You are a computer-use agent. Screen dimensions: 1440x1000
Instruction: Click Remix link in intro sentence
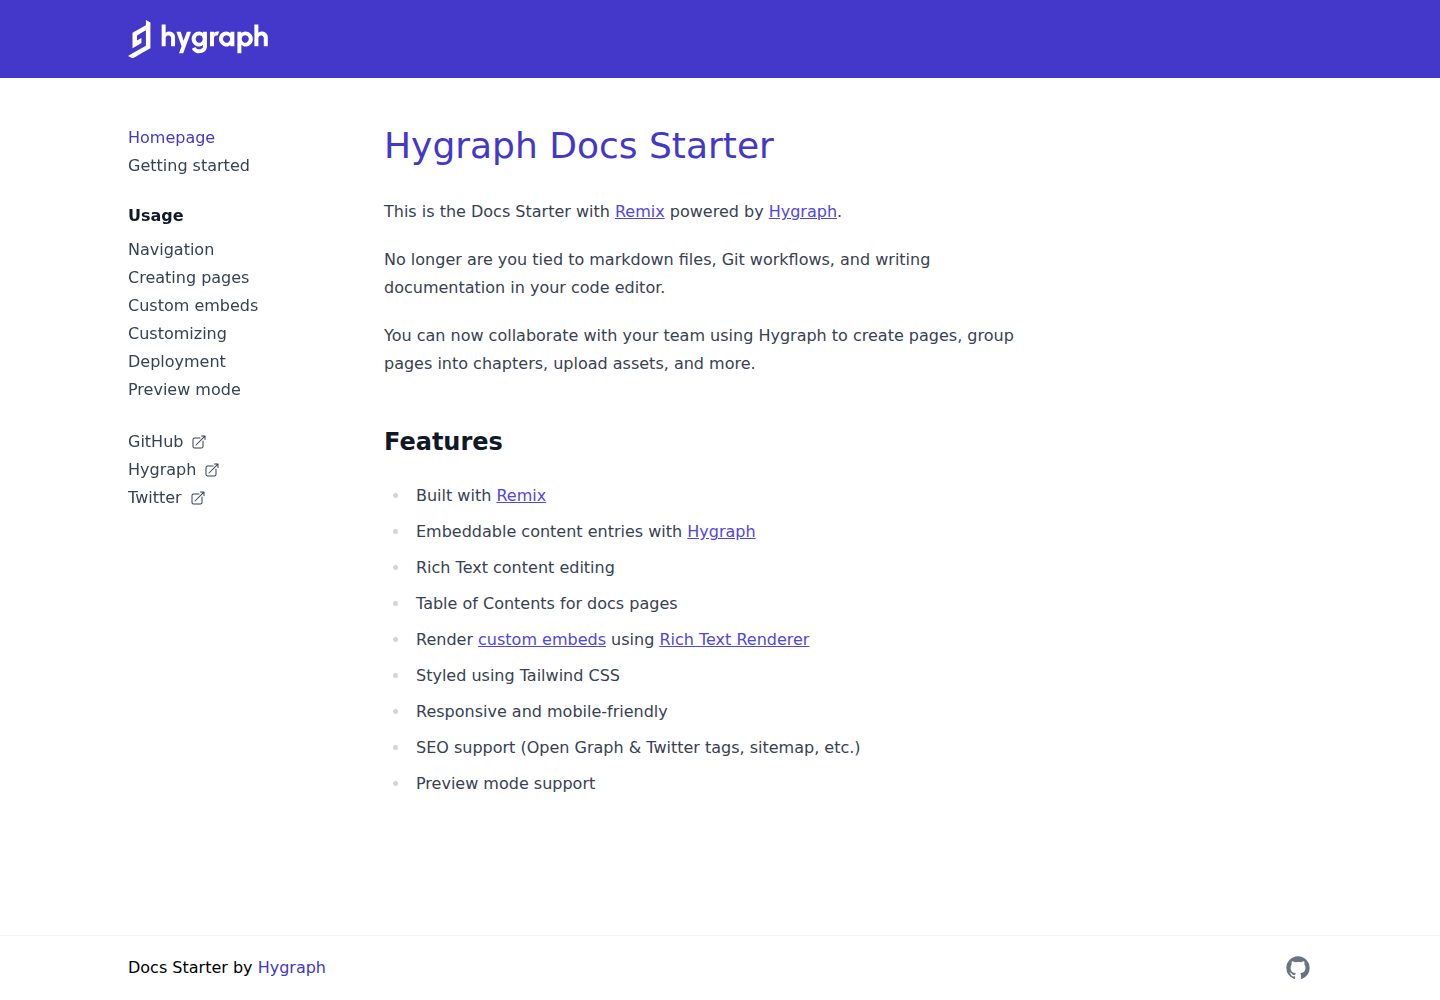pos(640,211)
